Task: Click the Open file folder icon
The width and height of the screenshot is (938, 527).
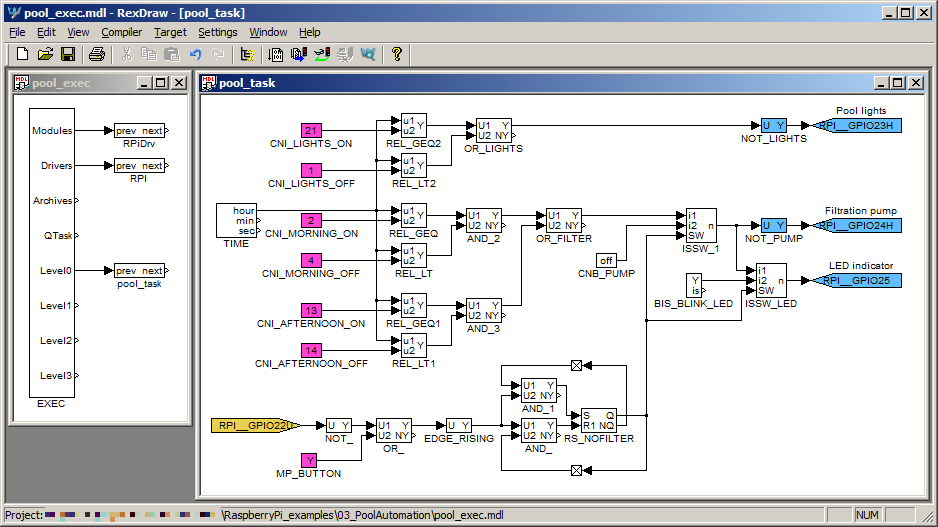Action: 45,54
